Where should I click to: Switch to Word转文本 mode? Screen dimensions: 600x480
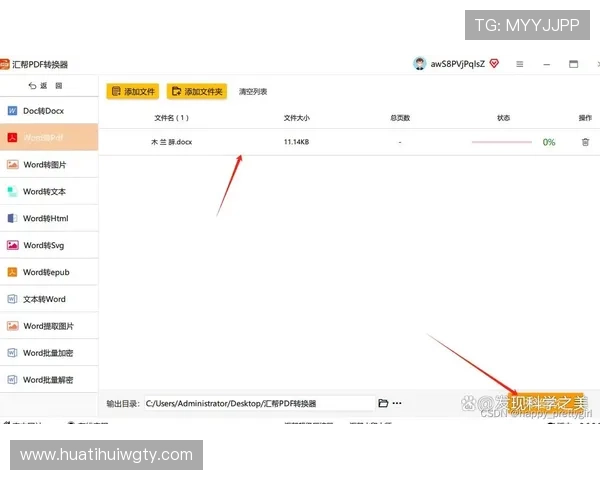coord(49,191)
